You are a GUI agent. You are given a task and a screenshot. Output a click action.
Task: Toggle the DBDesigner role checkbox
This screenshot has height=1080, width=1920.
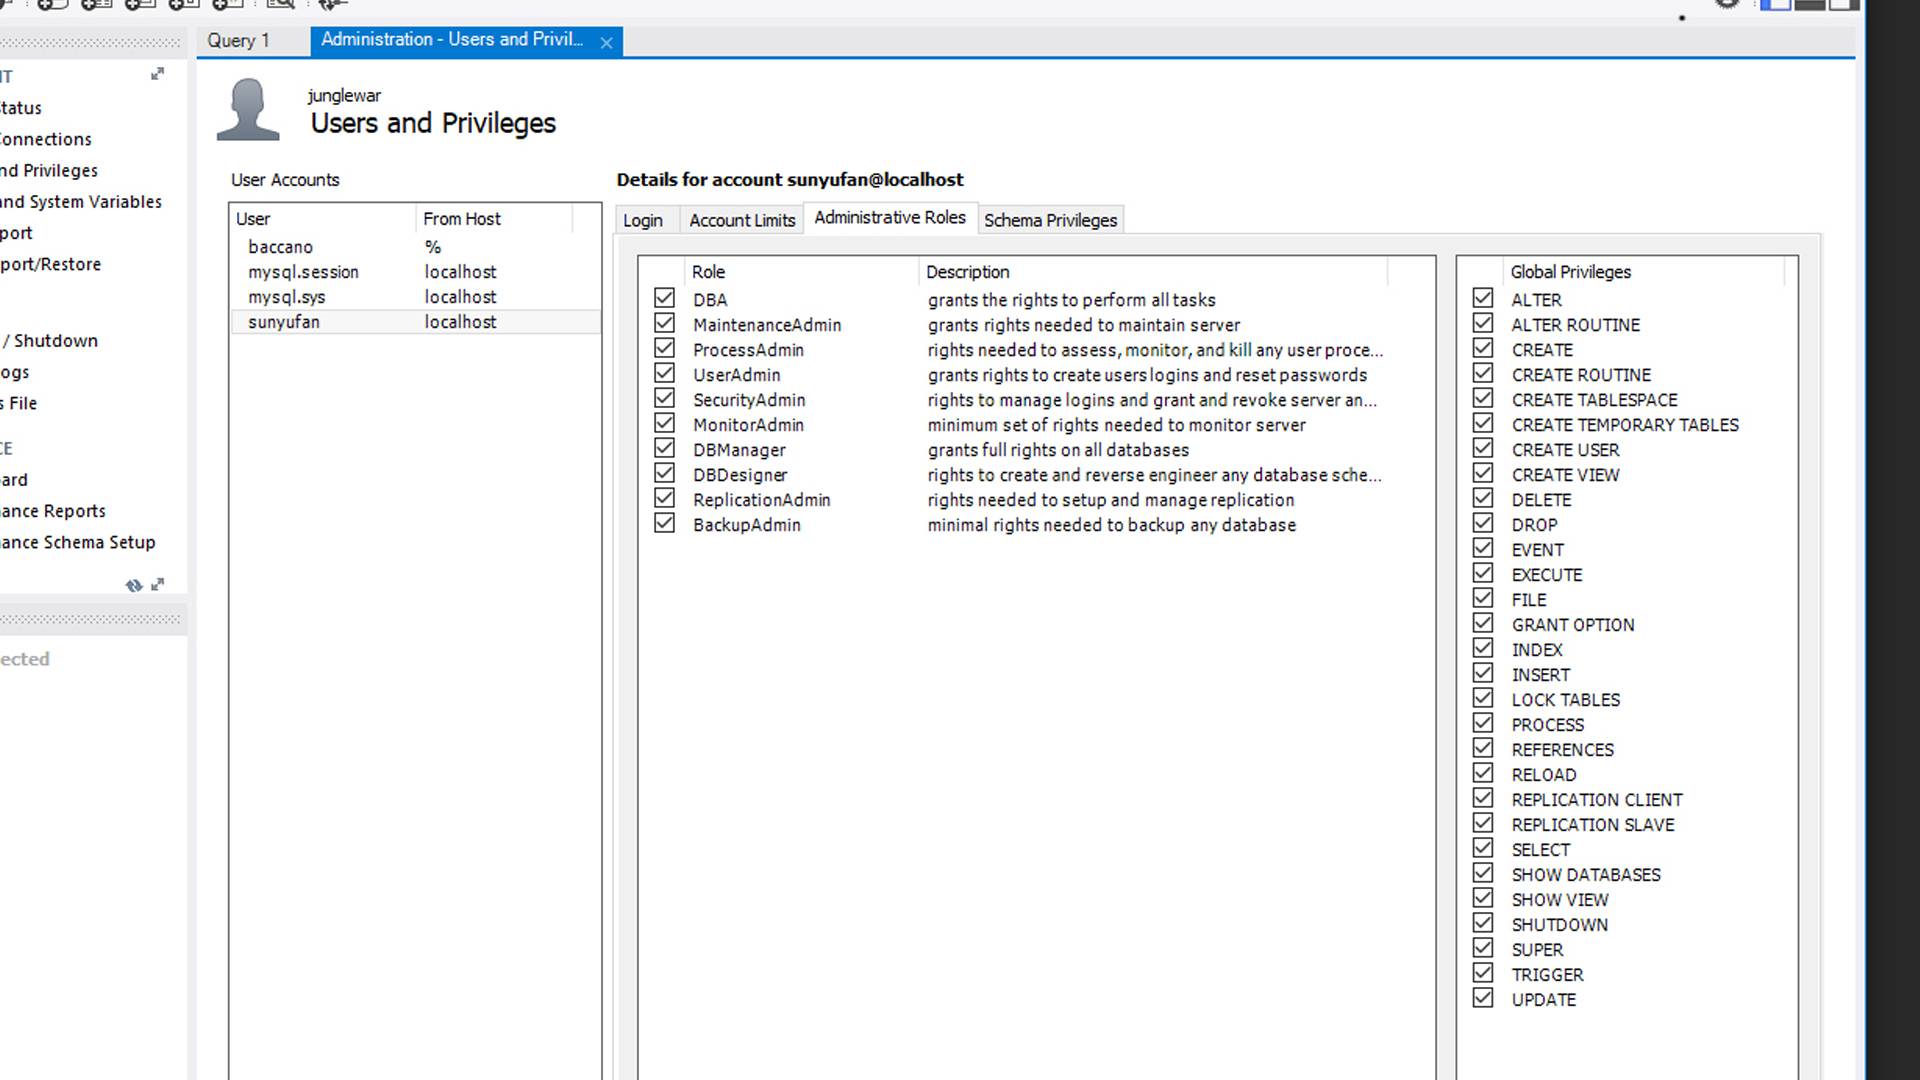point(664,473)
